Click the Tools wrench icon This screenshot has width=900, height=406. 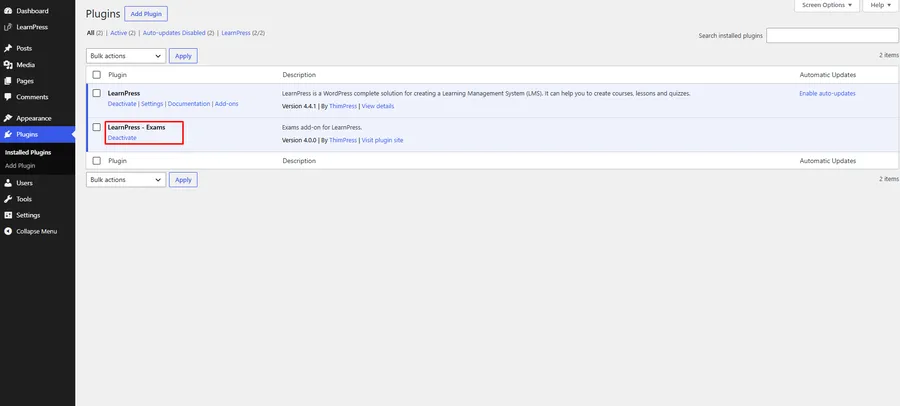click(8, 199)
